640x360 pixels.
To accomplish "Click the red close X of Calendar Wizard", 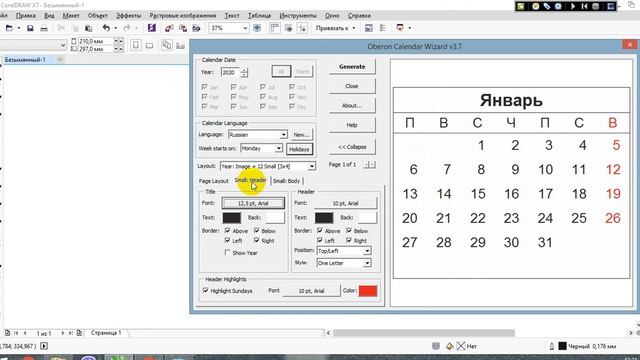I will click(630, 44).
